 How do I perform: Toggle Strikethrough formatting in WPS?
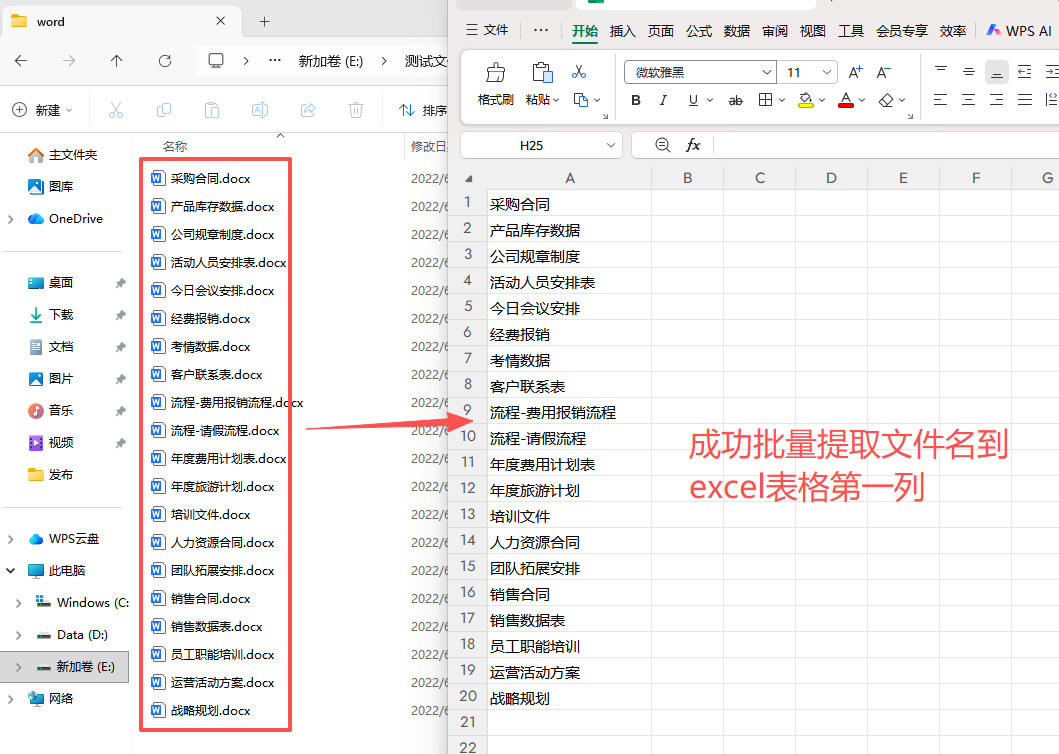click(735, 100)
